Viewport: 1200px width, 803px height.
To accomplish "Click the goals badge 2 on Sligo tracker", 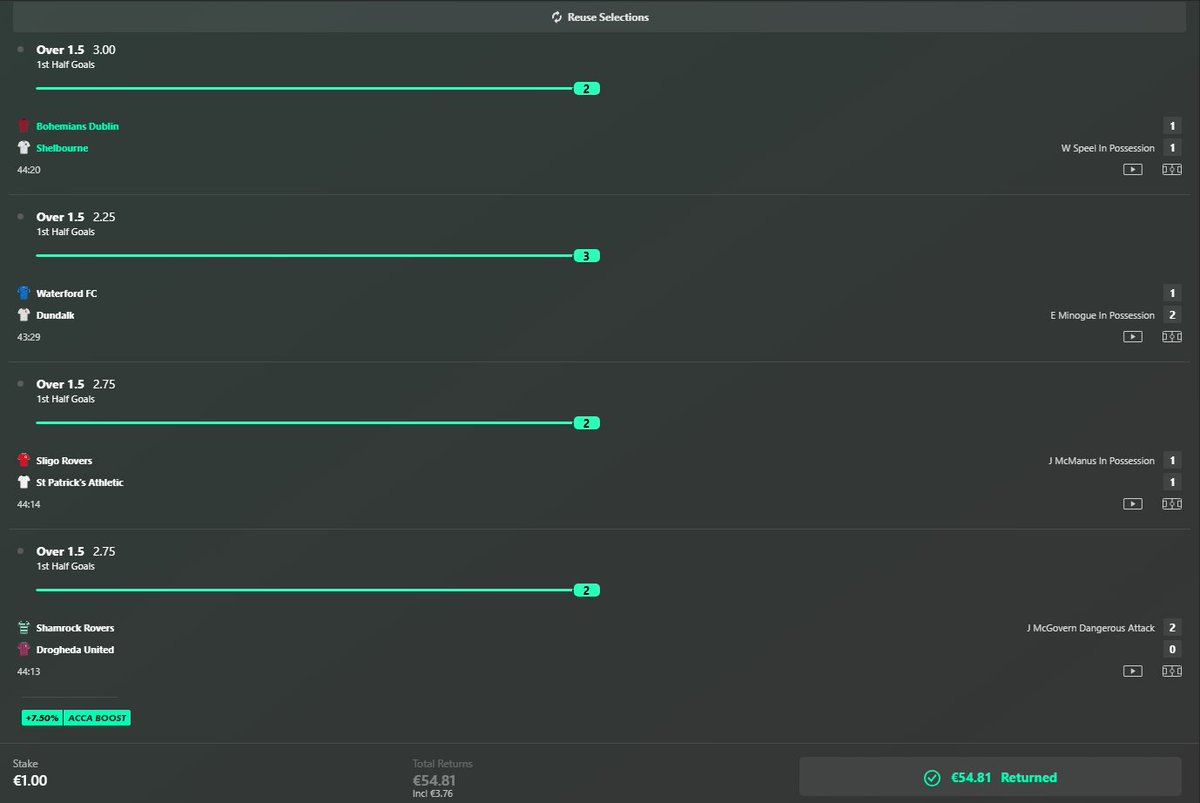I will [587, 423].
